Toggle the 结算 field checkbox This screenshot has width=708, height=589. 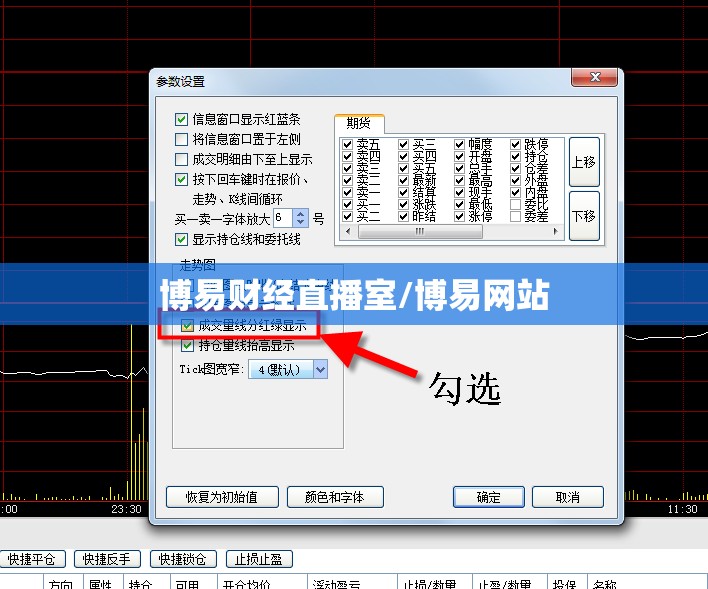point(403,192)
